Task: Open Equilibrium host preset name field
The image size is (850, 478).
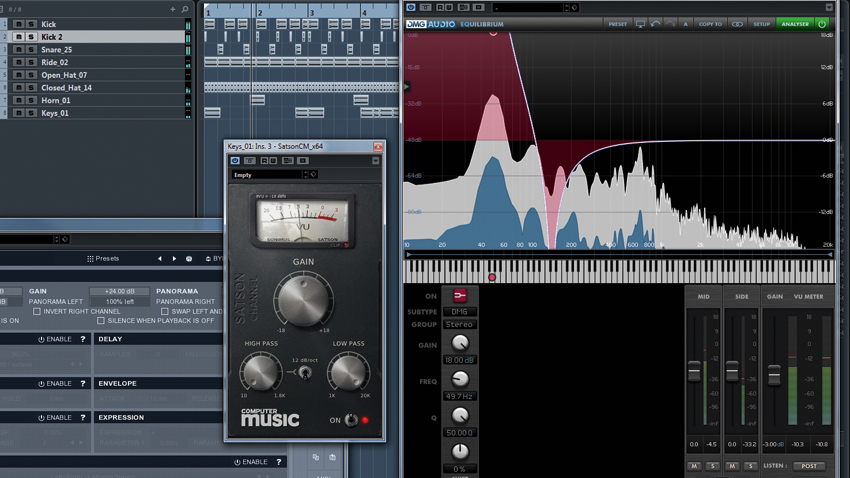Action: click(528, 8)
